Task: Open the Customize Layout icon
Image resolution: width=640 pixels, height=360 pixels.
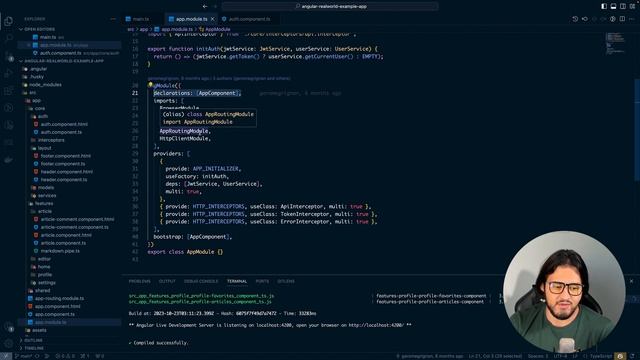Action: coord(632,6)
